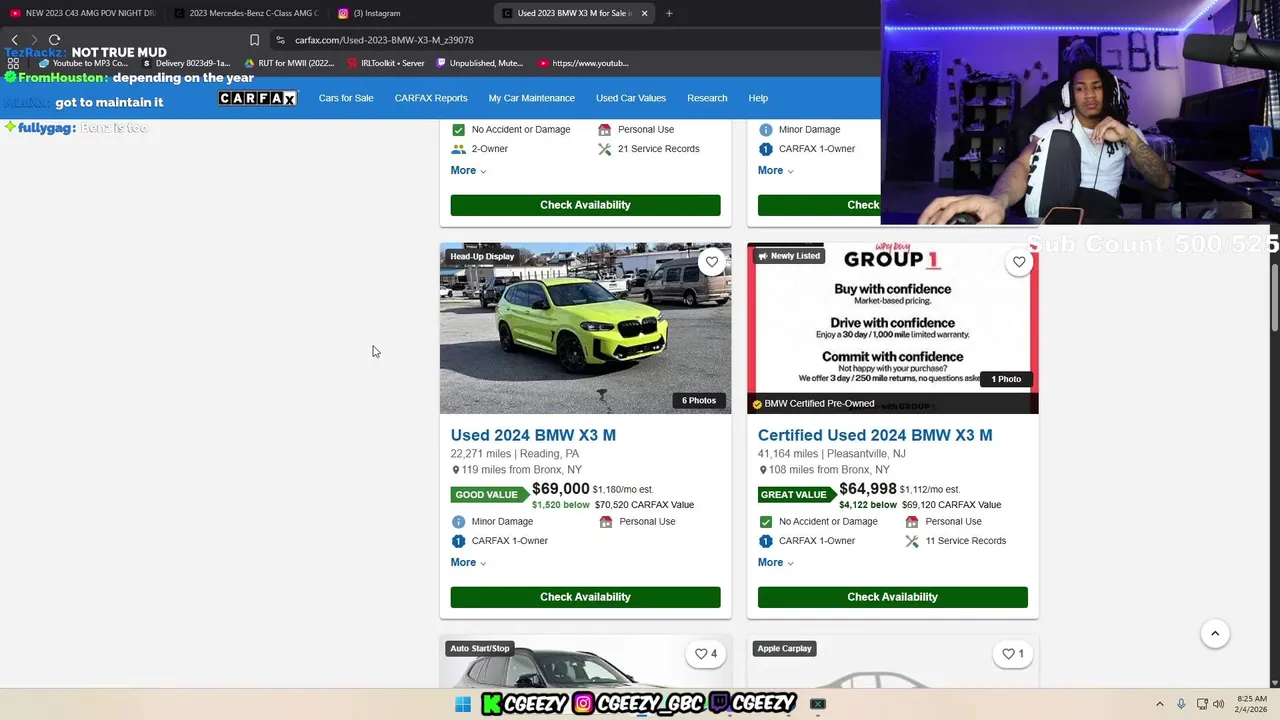The height and width of the screenshot is (720, 1280).
Task: Open the Youtube to MP3 bookmark
Action: [83, 63]
